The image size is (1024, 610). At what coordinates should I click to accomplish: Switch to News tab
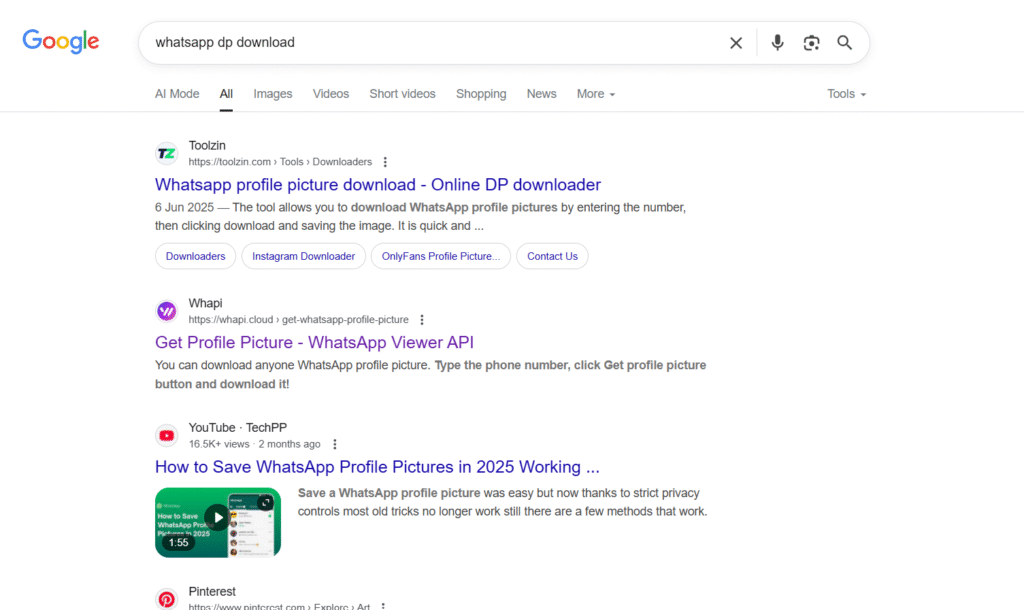pyautogui.click(x=541, y=94)
